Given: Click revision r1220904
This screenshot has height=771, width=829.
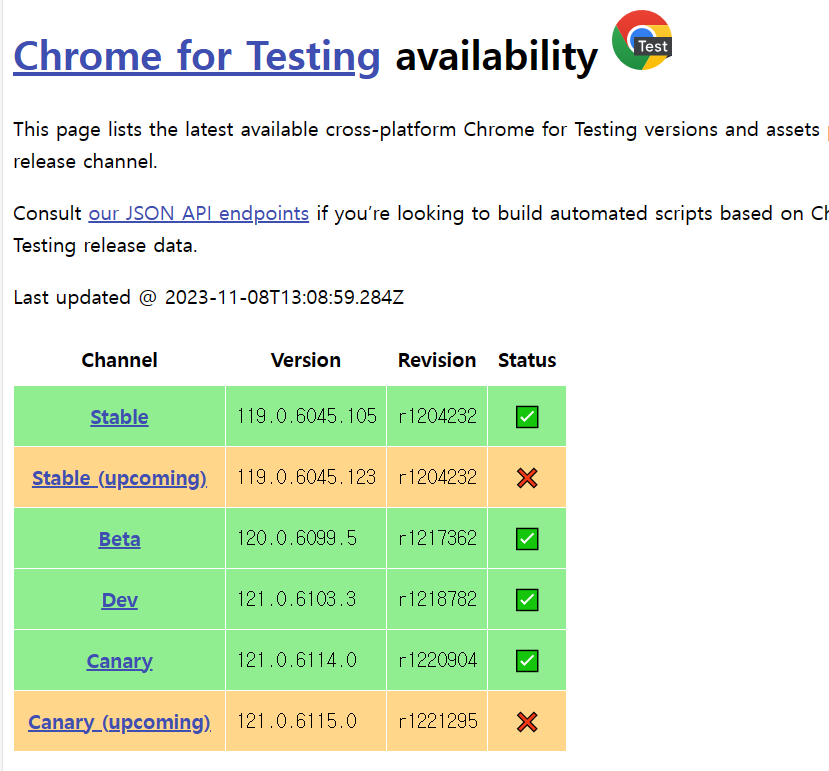Looking at the screenshot, I should click(438, 660).
